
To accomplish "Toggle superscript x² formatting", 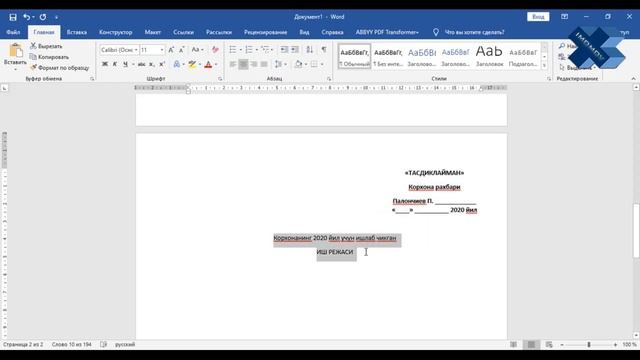I will tap(162, 64).
